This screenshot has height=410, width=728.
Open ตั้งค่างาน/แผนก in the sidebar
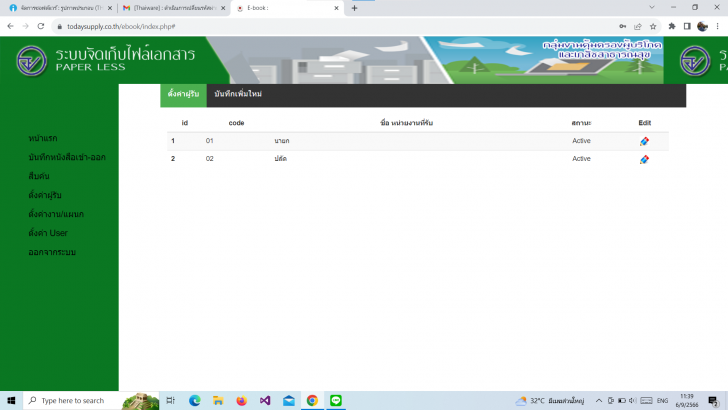pos(56,215)
